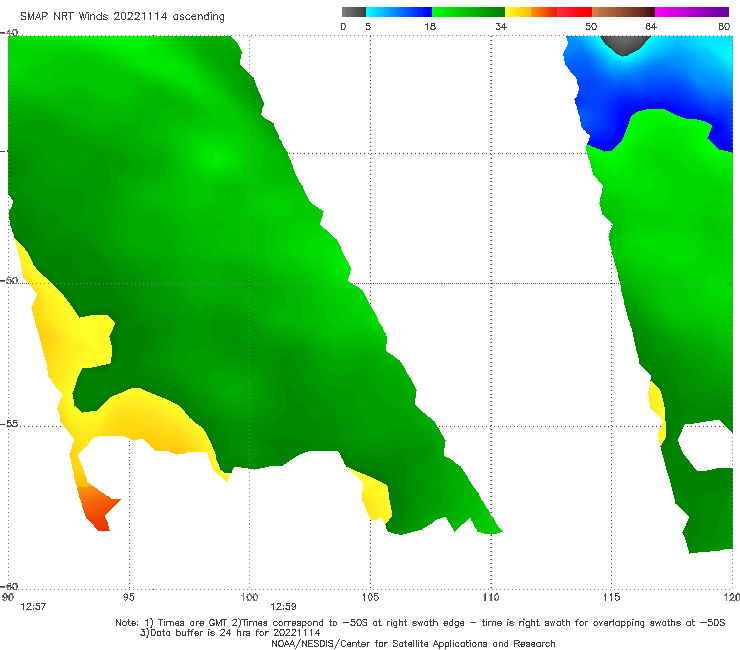Click the longitude label 95

pos(128,598)
